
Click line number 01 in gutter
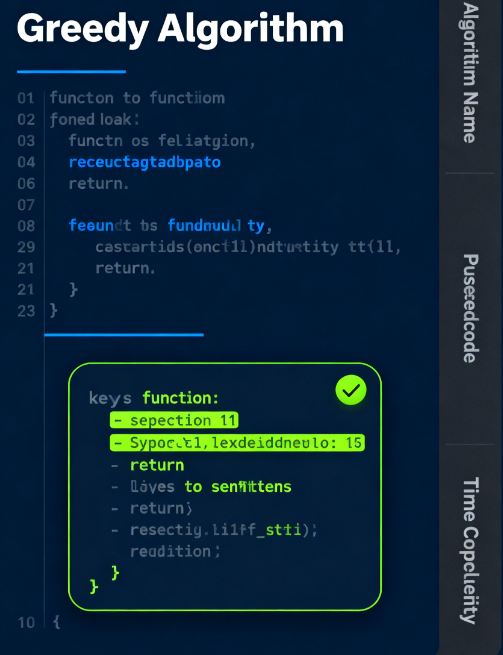pyautogui.click(x=26, y=99)
